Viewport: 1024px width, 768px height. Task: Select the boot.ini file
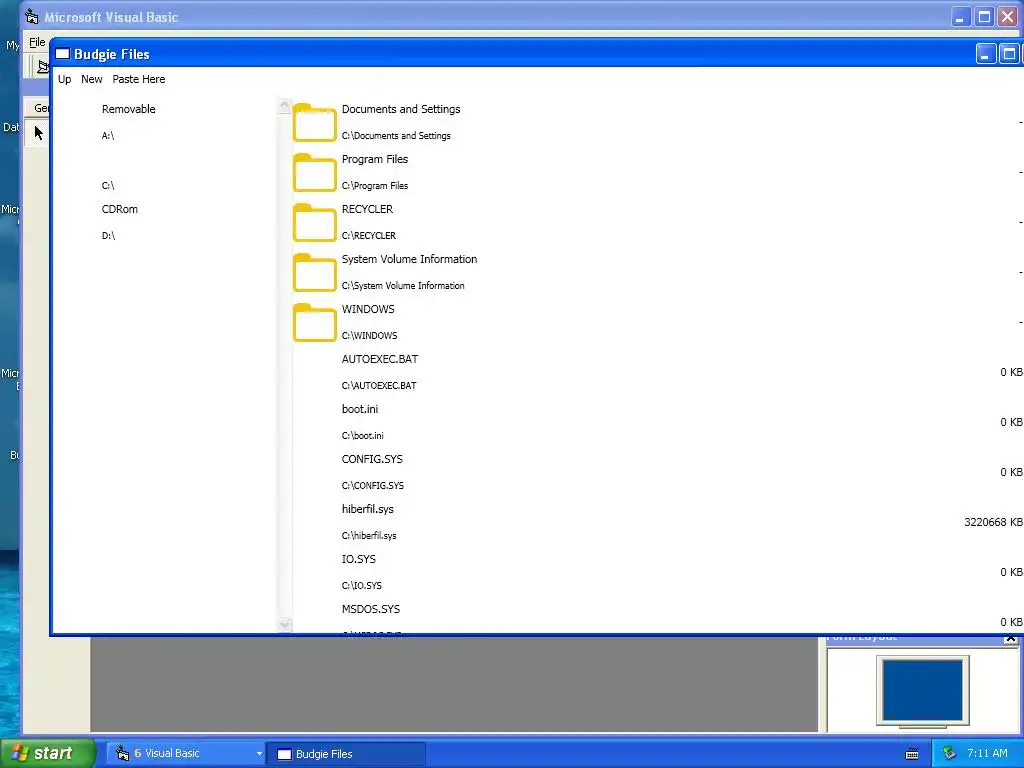360,409
